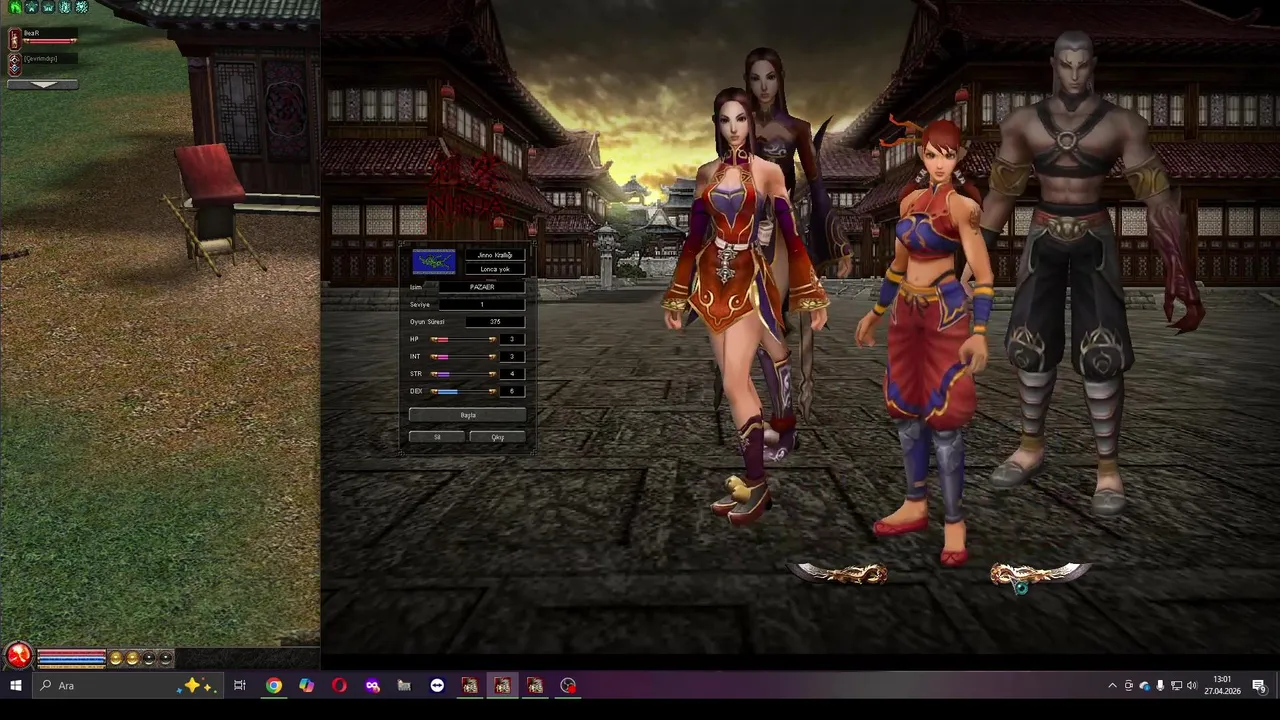Image resolution: width=1280 pixels, height=720 pixels.
Task: Click the first gold quickslot coin
Action: pyautogui.click(x=116, y=658)
